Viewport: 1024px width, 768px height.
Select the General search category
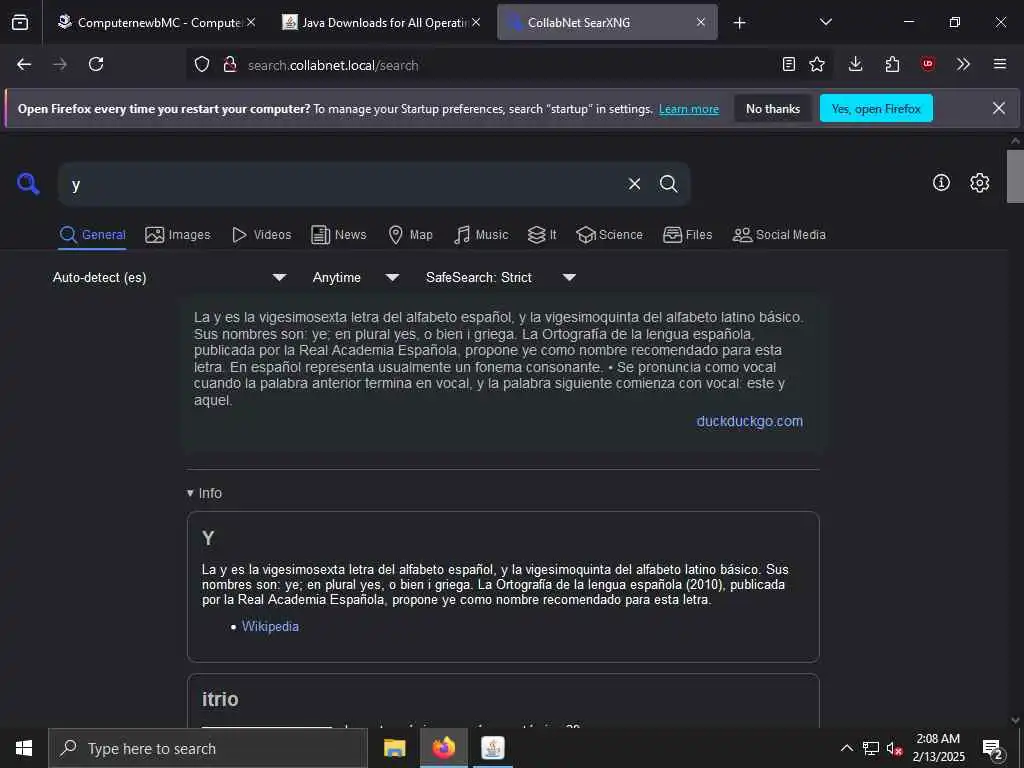92,234
